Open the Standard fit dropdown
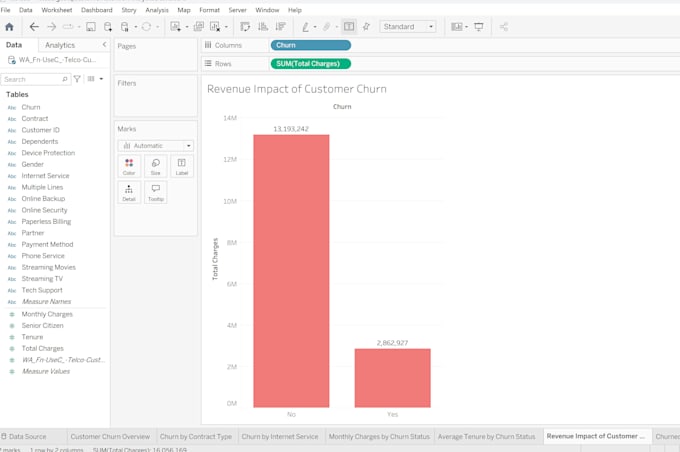 pyautogui.click(x=408, y=27)
